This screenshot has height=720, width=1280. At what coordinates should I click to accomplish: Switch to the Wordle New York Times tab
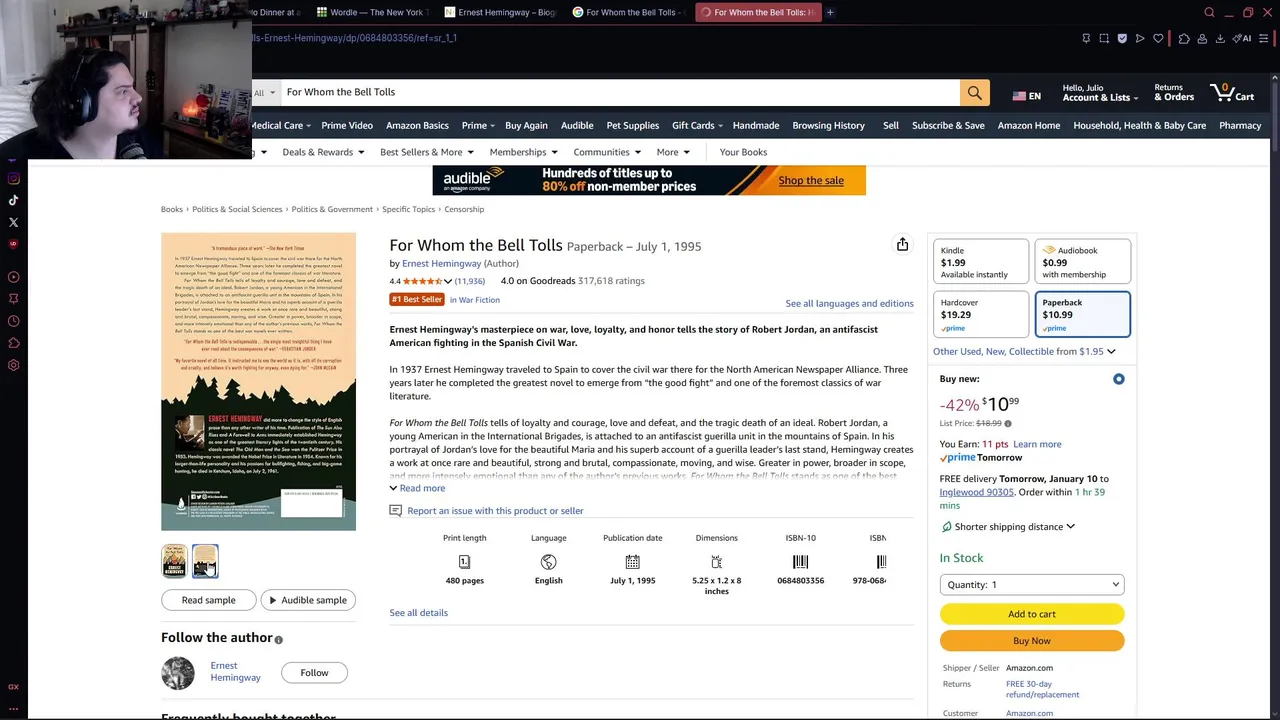tap(372, 12)
